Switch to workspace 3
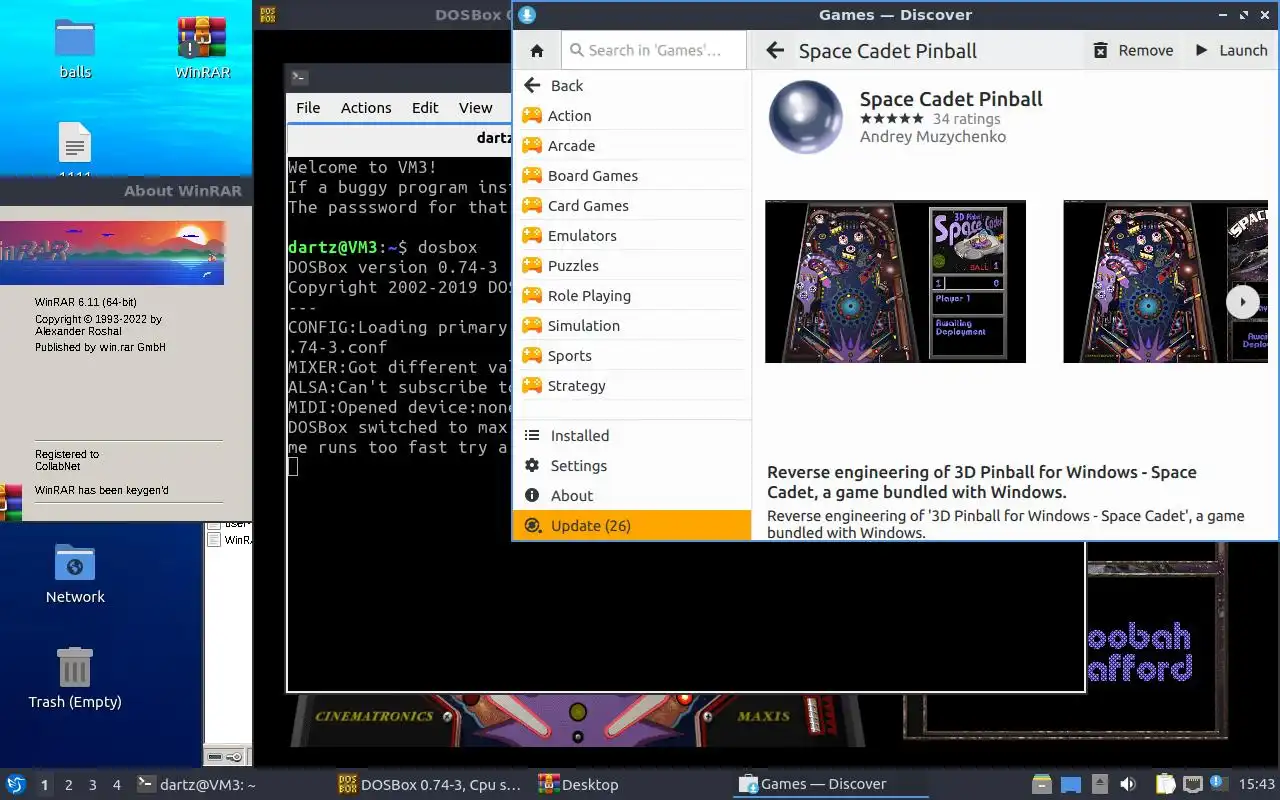The height and width of the screenshot is (800, 1280). (93, 785)
